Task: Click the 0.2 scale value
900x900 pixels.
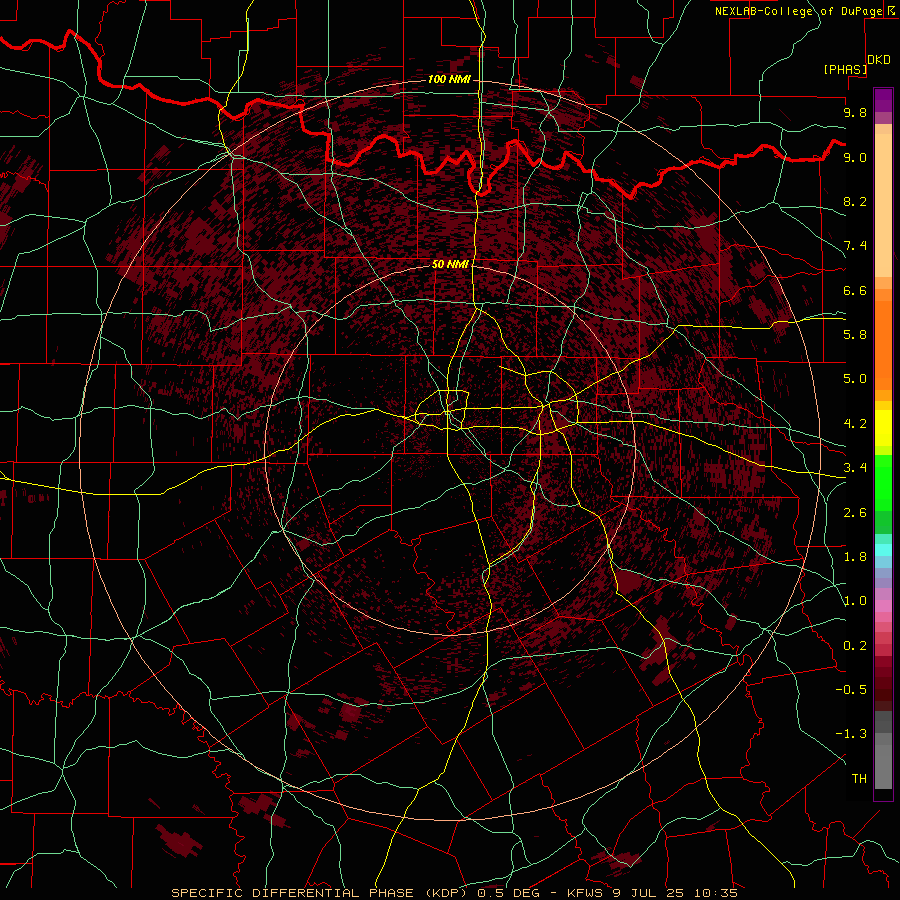Action: [855, 646]
